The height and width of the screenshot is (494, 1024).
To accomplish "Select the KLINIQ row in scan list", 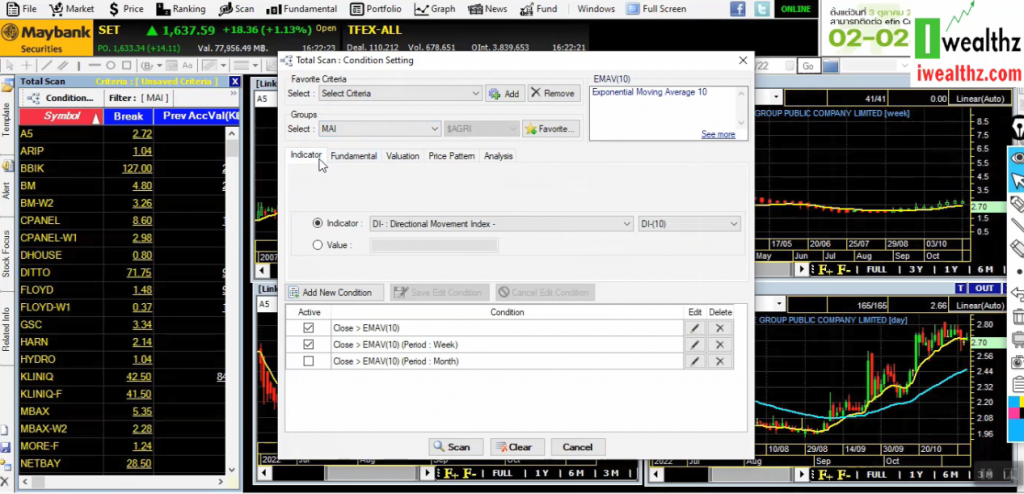I will (121, 377).
